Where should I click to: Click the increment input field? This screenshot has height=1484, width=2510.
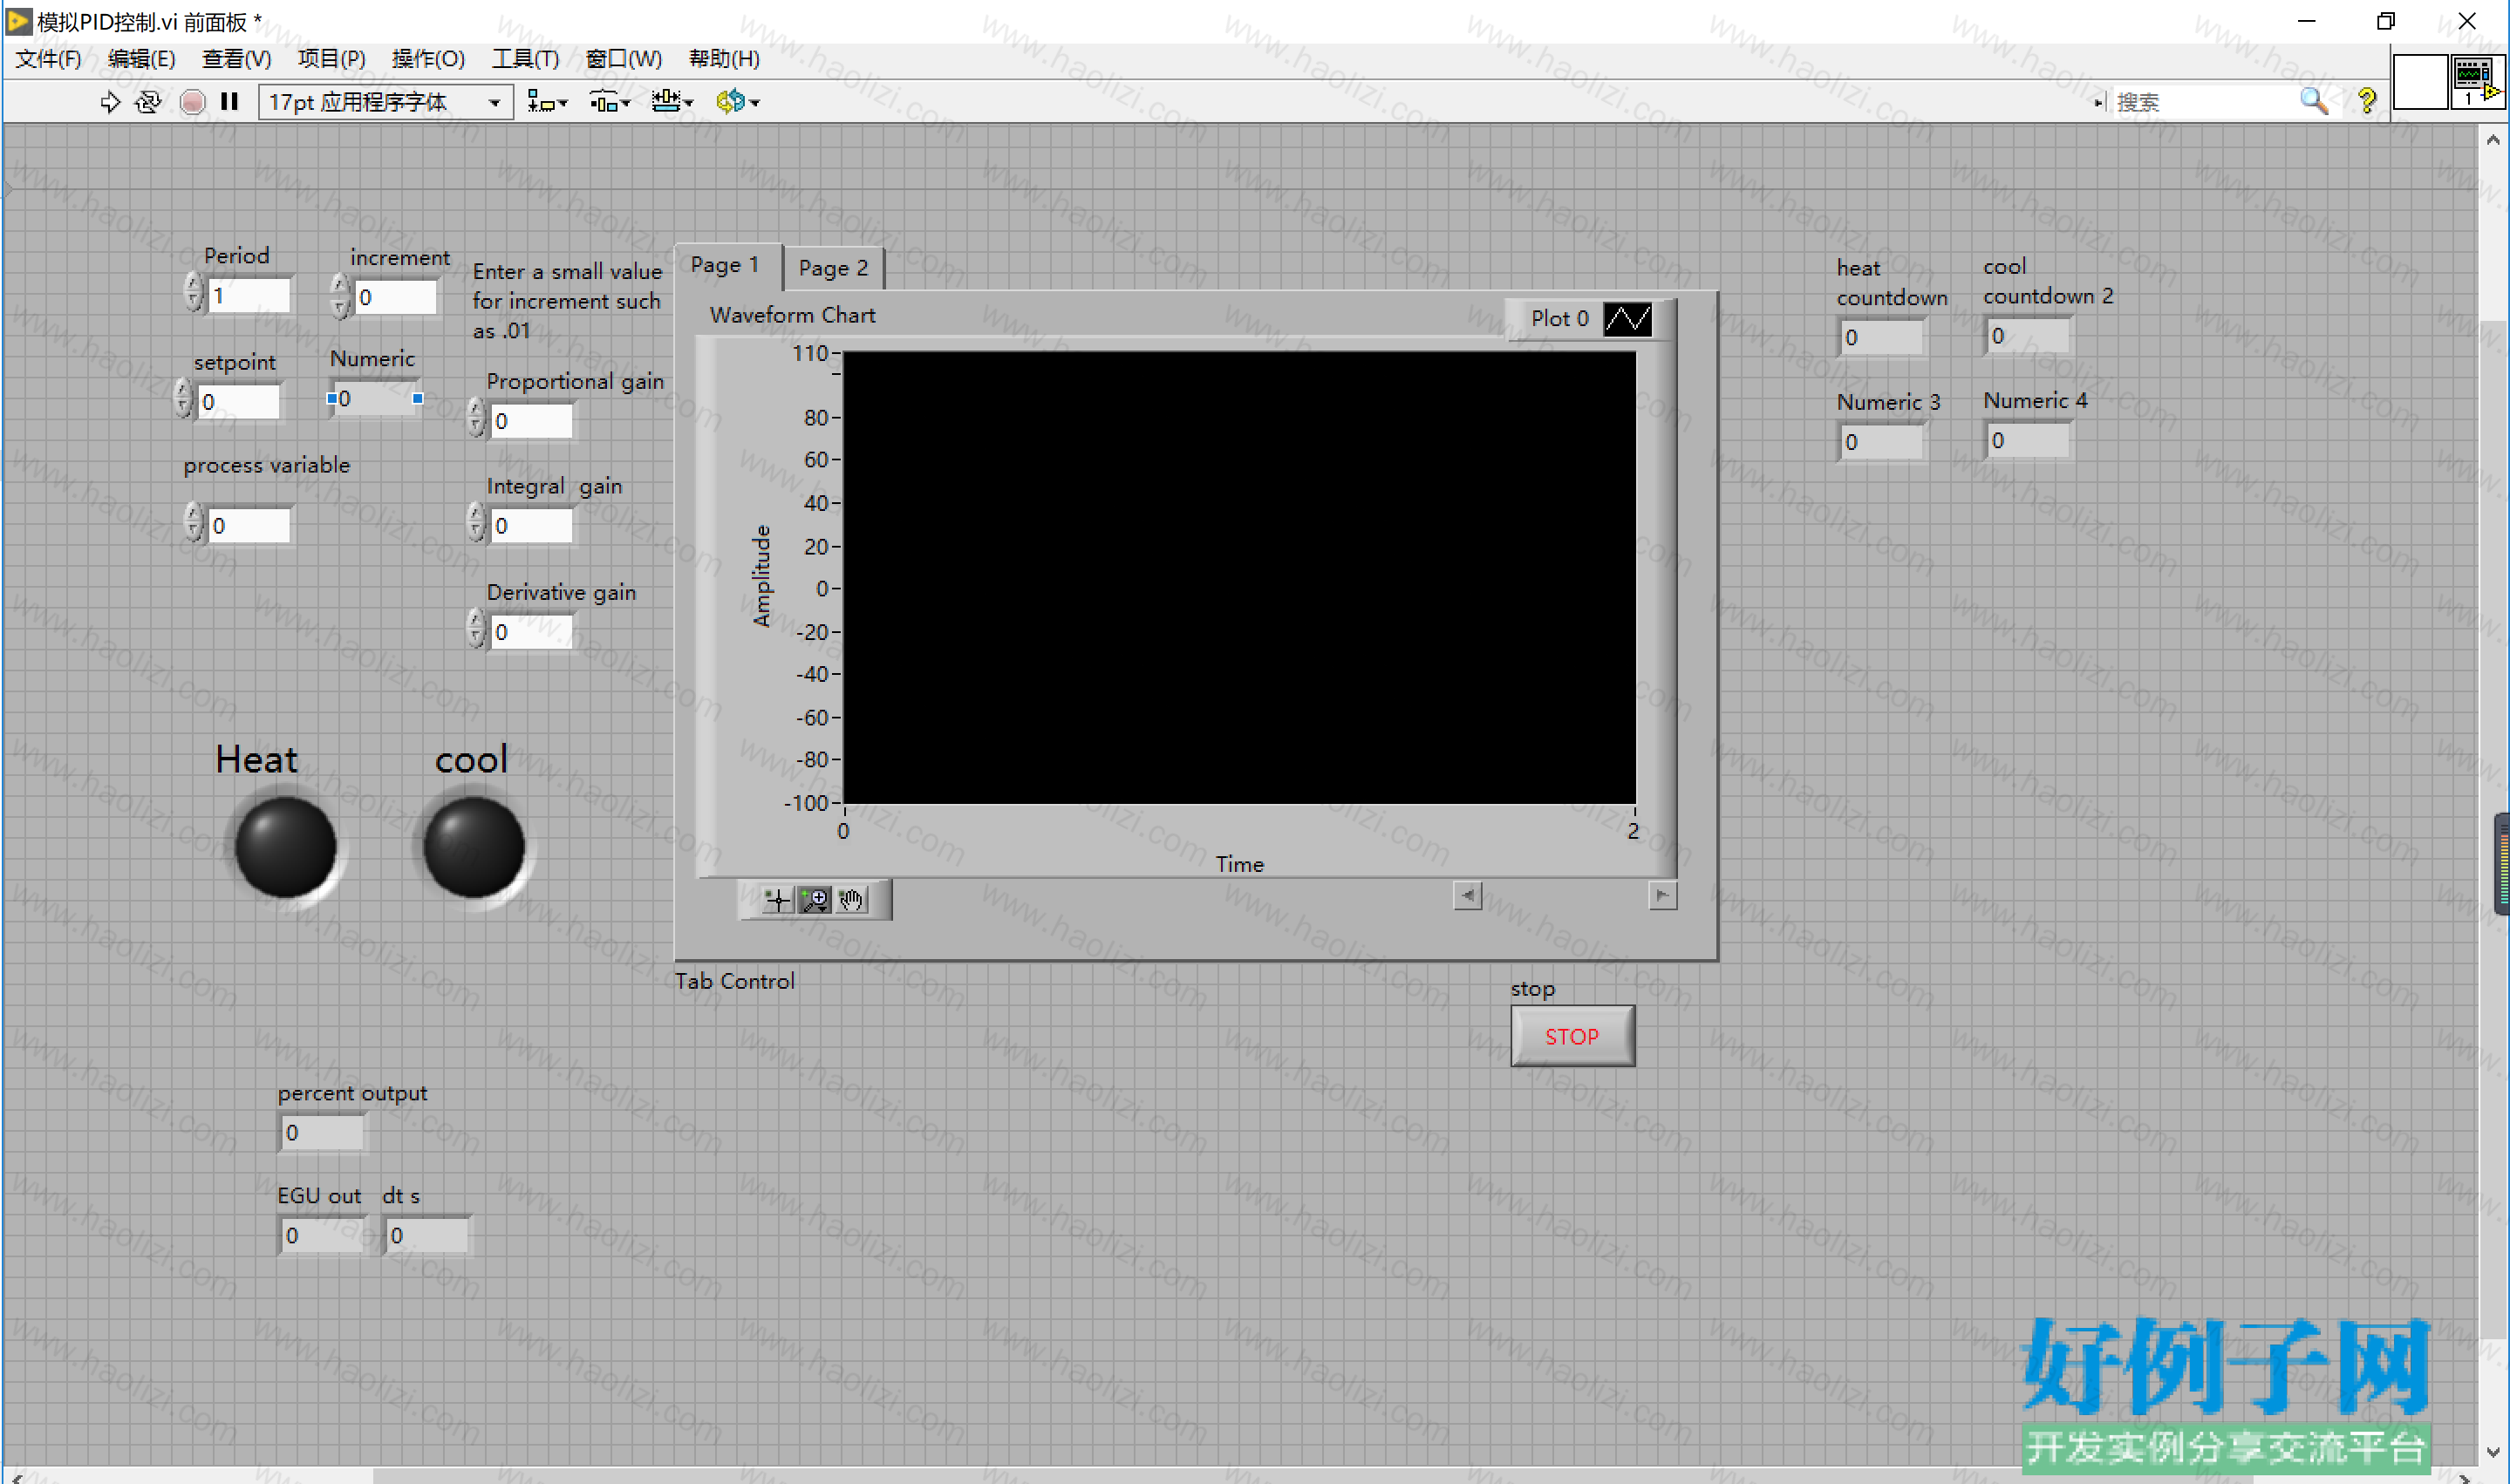[395, 297]
